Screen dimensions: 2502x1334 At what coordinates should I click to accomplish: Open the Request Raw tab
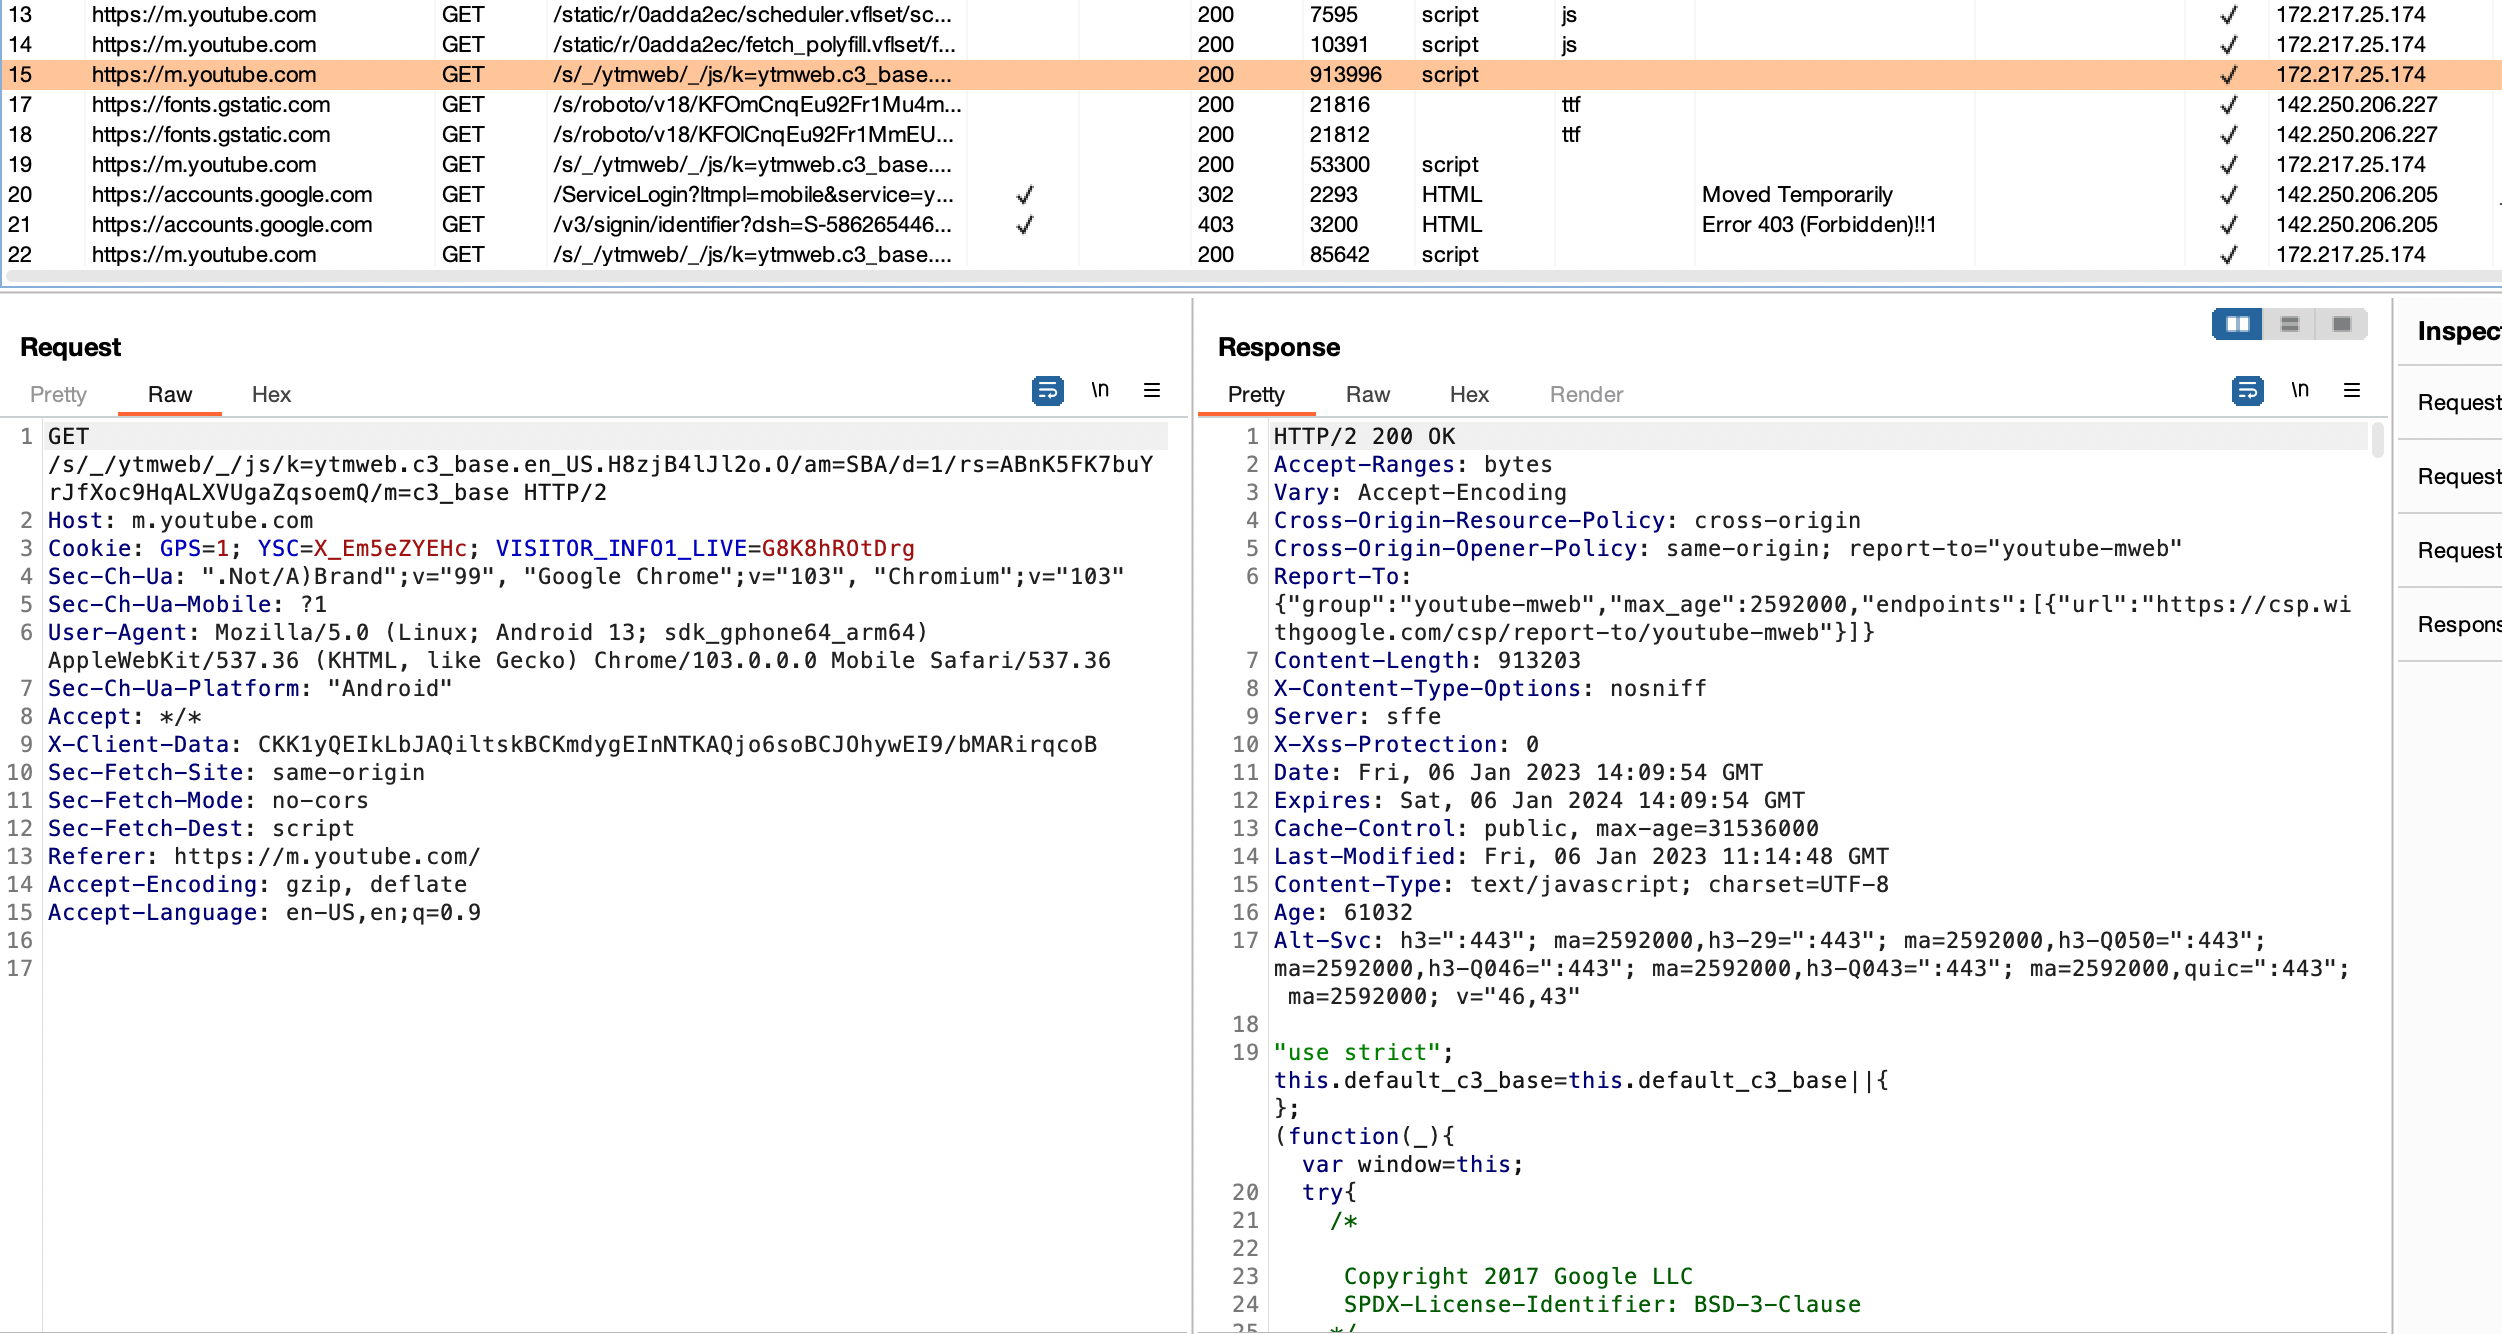click(x=169, y=395)
